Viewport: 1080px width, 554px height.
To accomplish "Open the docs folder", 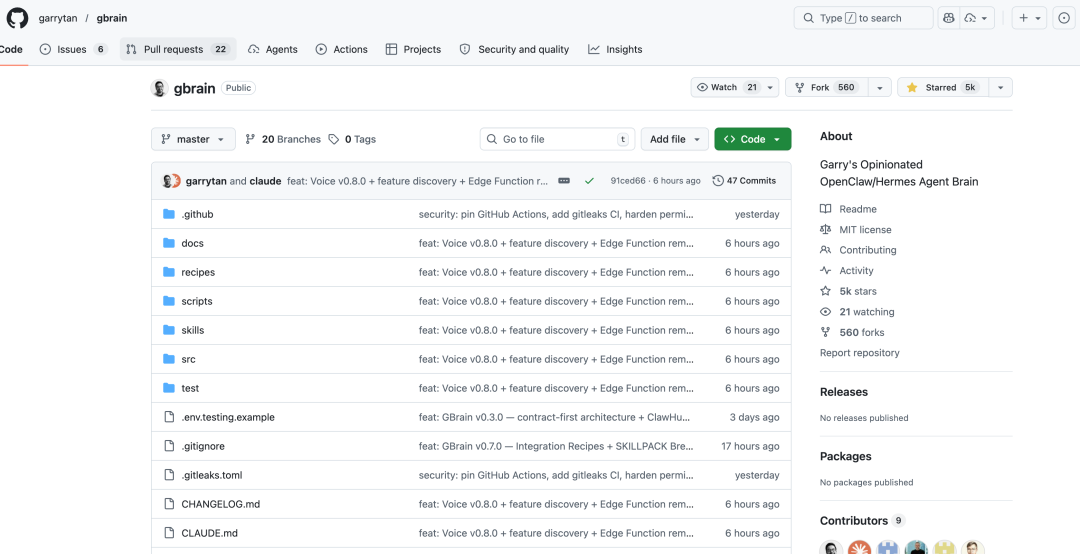I will (192, 243).
